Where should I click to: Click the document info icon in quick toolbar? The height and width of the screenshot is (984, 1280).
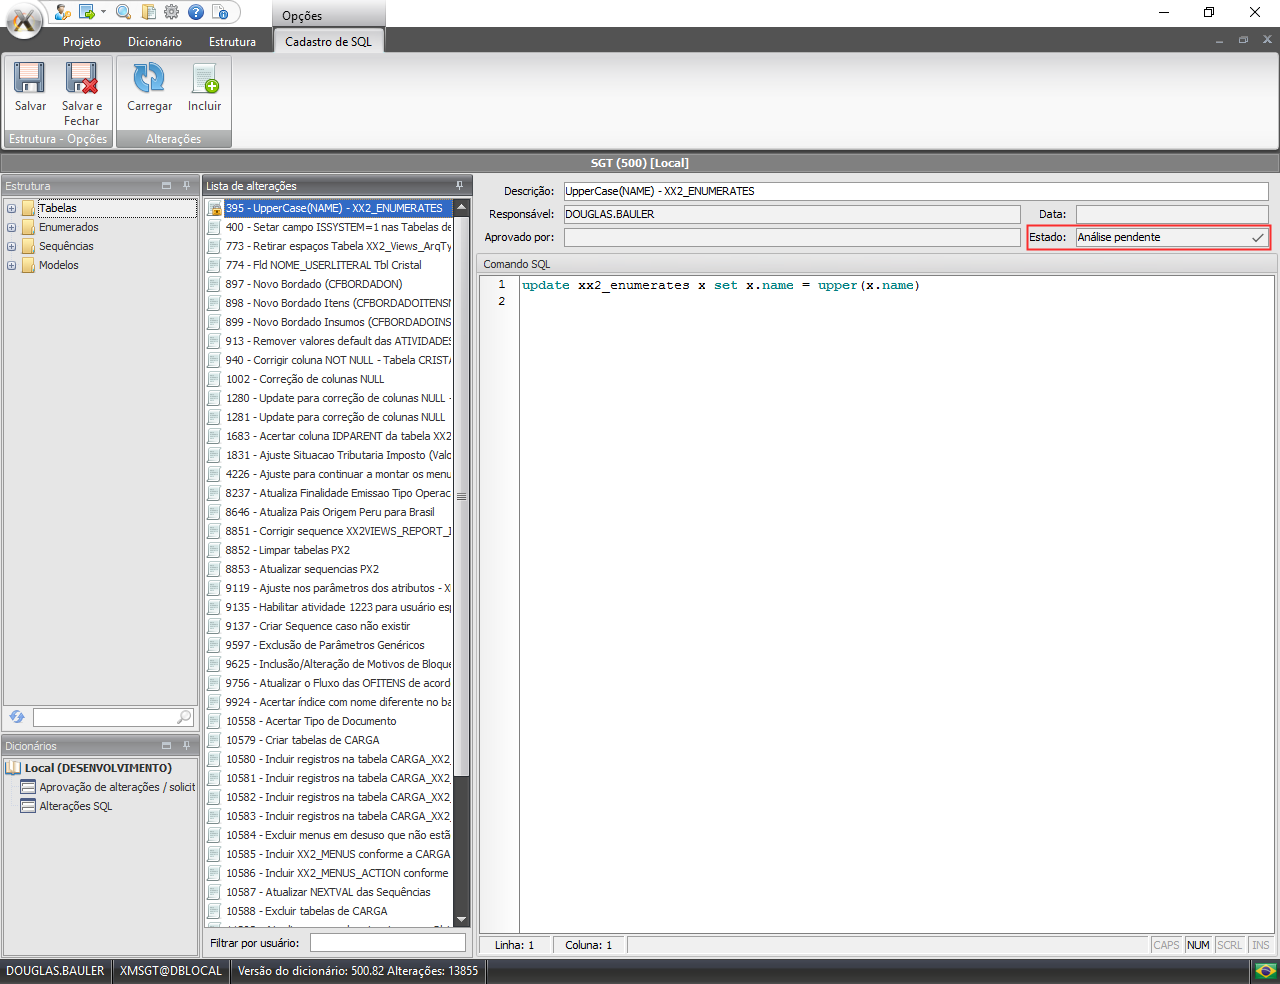tap(220, 12)
